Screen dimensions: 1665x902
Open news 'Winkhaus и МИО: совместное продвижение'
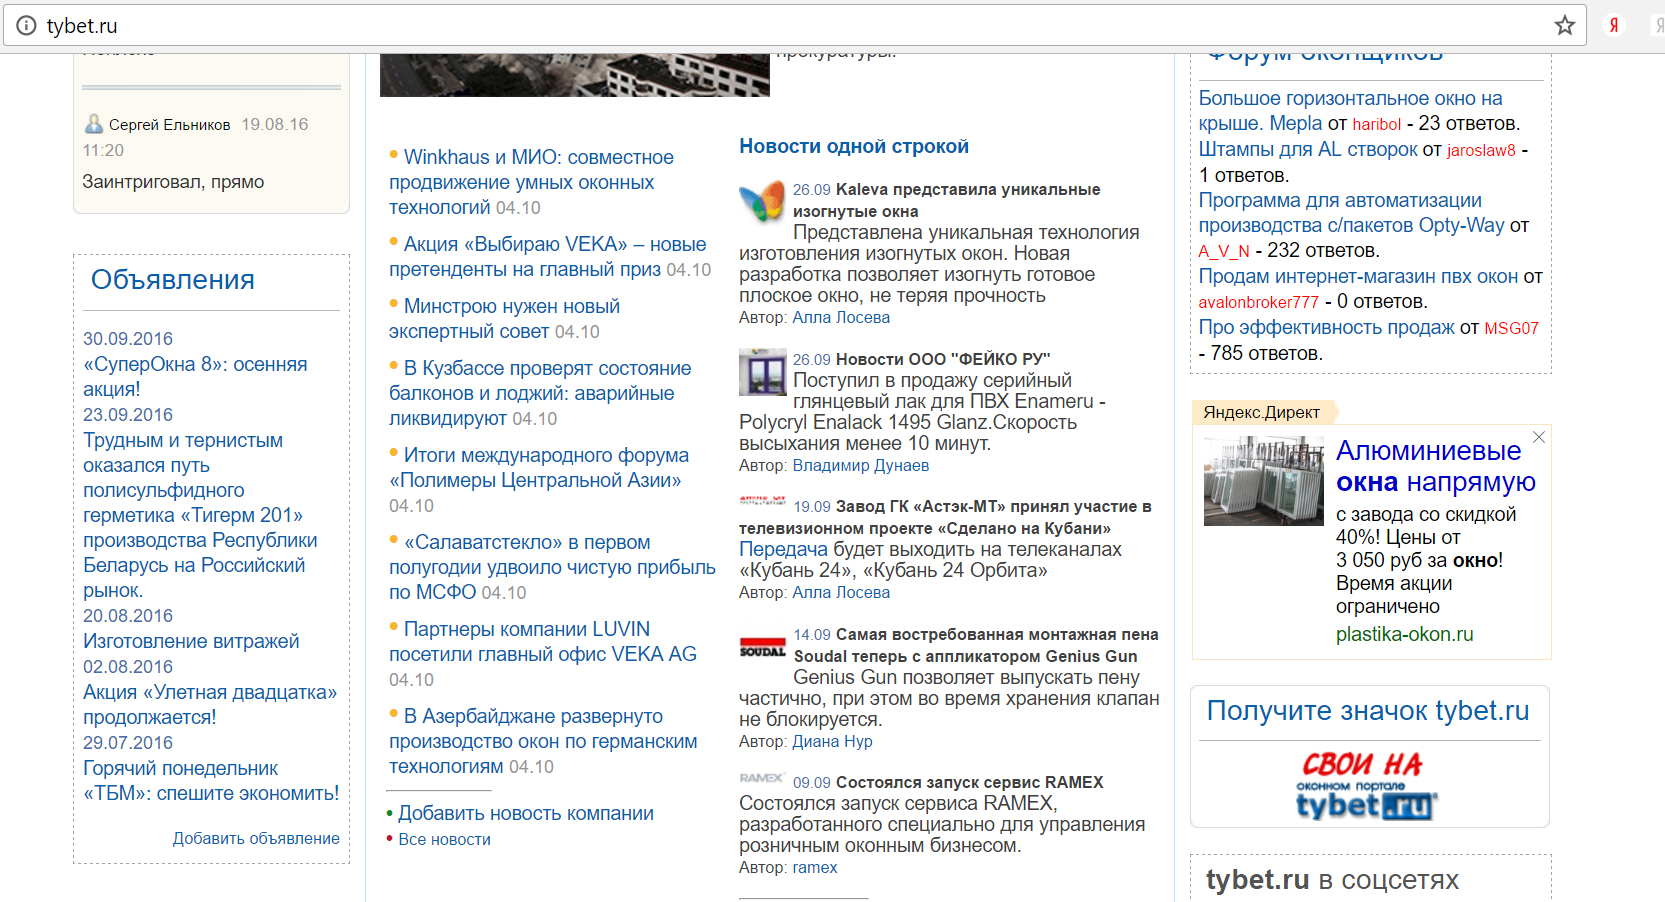tap(531, 182)
